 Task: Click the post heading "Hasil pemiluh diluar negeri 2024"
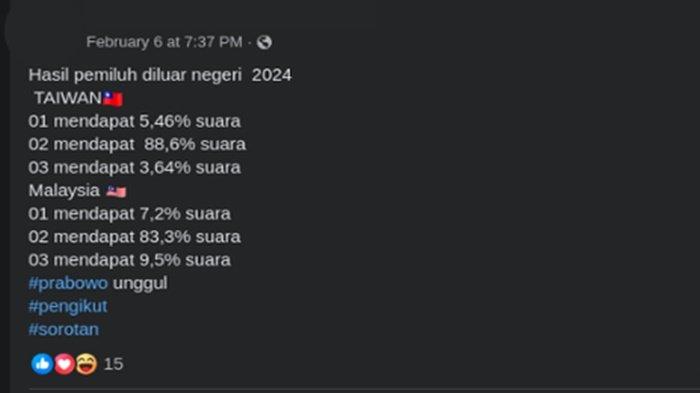[160, 75]
